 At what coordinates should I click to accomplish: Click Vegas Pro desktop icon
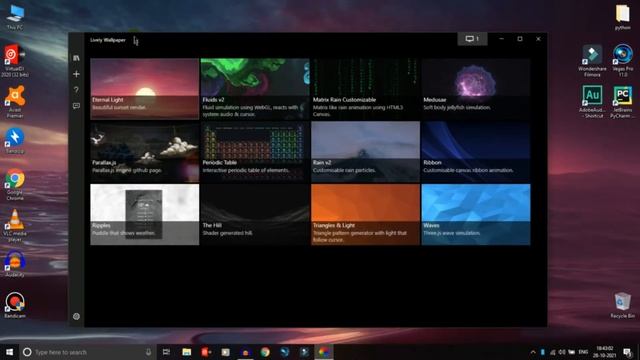click(x=622, y=60)
